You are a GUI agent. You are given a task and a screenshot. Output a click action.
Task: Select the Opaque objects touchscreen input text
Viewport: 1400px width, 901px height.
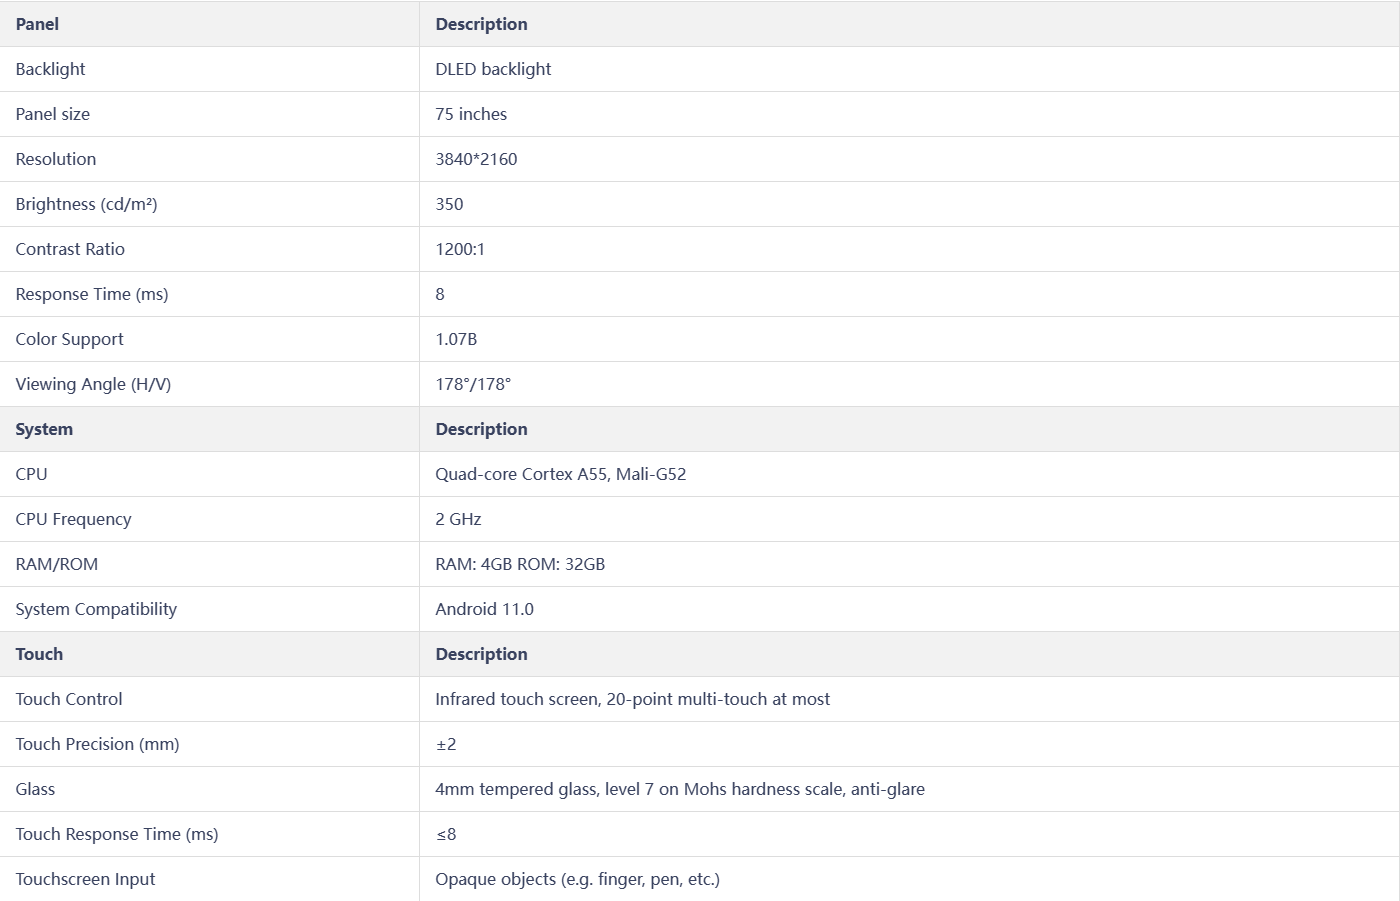577,879
